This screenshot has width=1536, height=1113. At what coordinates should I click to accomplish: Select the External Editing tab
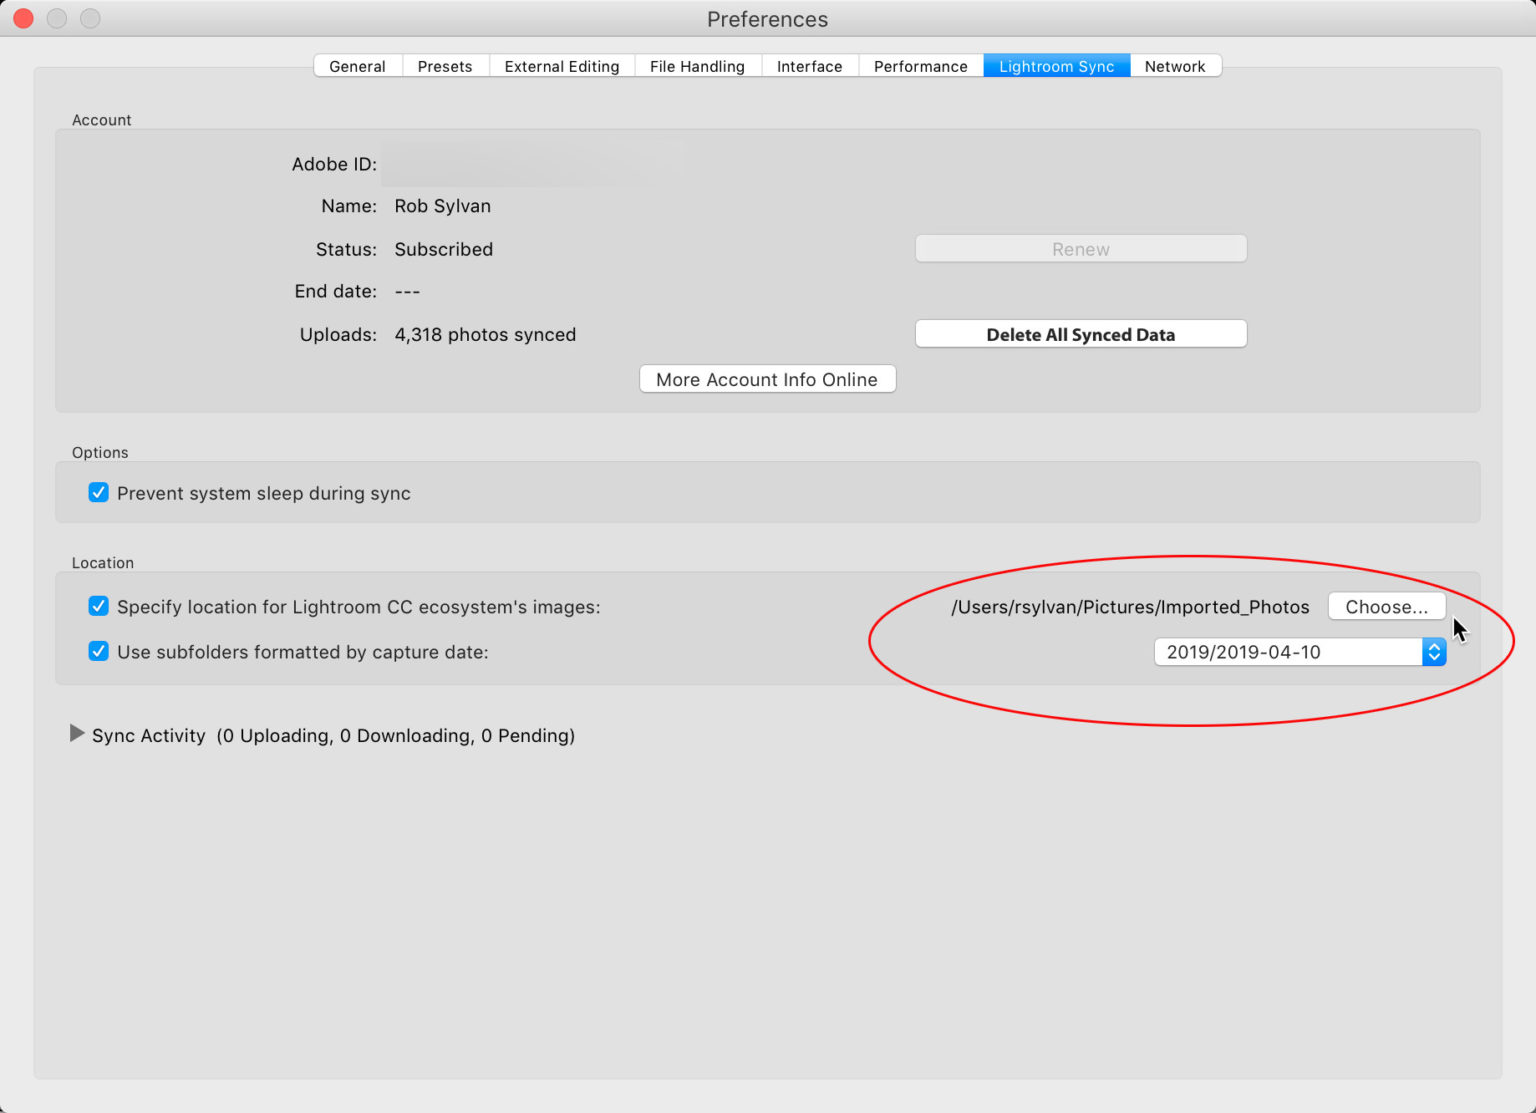pyautogui.click(x=561, y=66)
